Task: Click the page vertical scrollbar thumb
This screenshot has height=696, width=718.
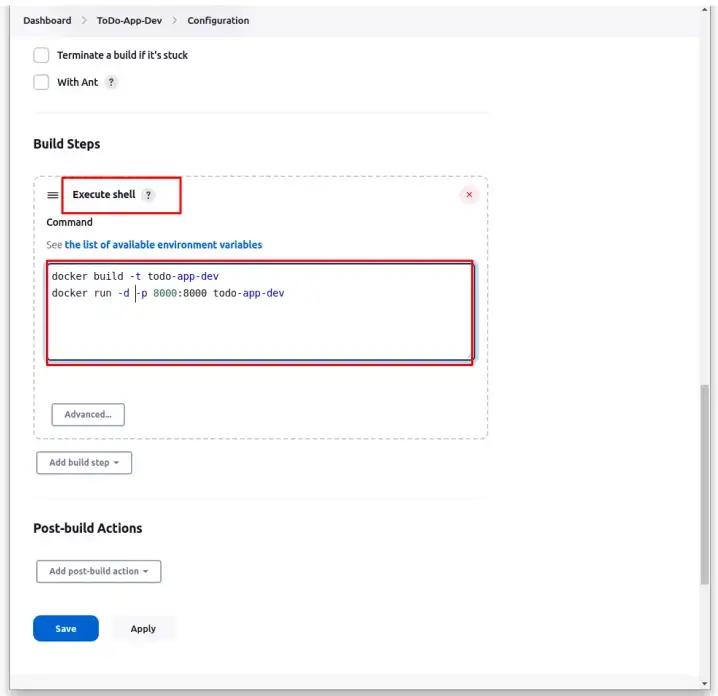Action: 704,484
